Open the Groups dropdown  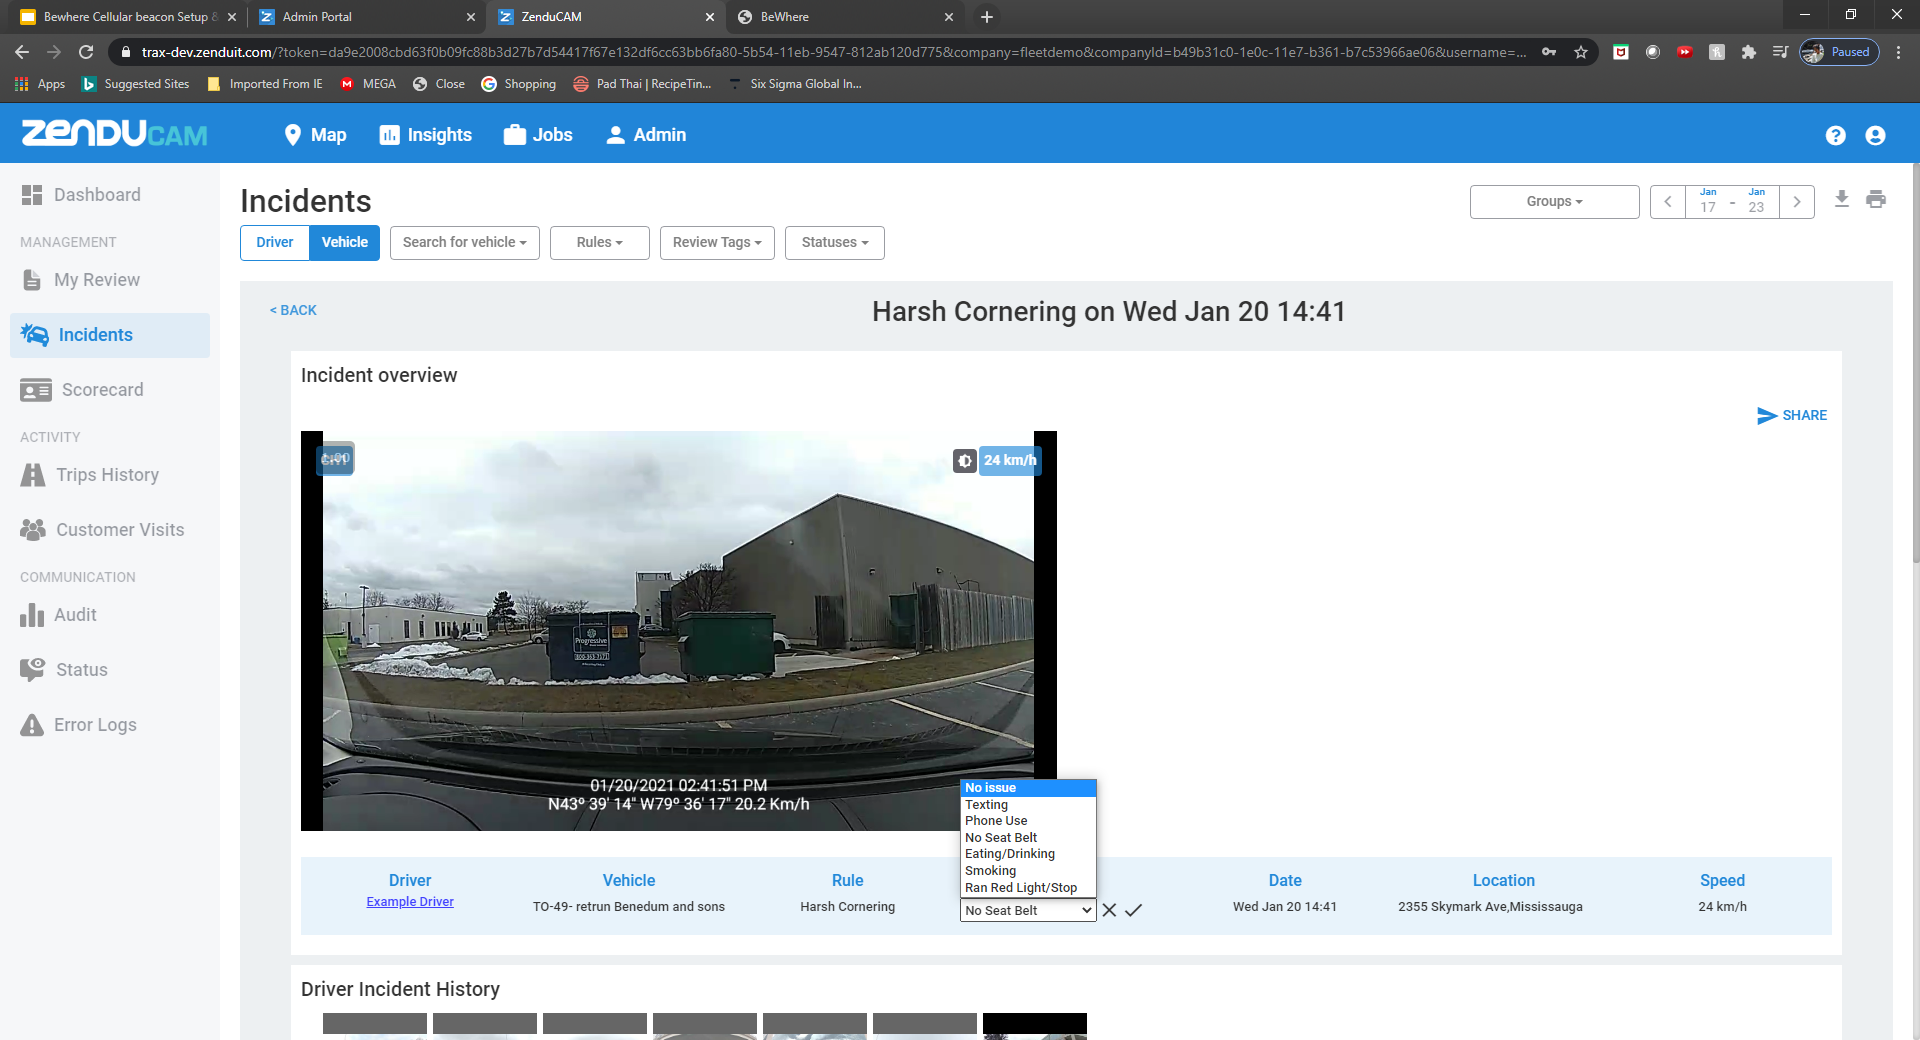pos(1555,202)
